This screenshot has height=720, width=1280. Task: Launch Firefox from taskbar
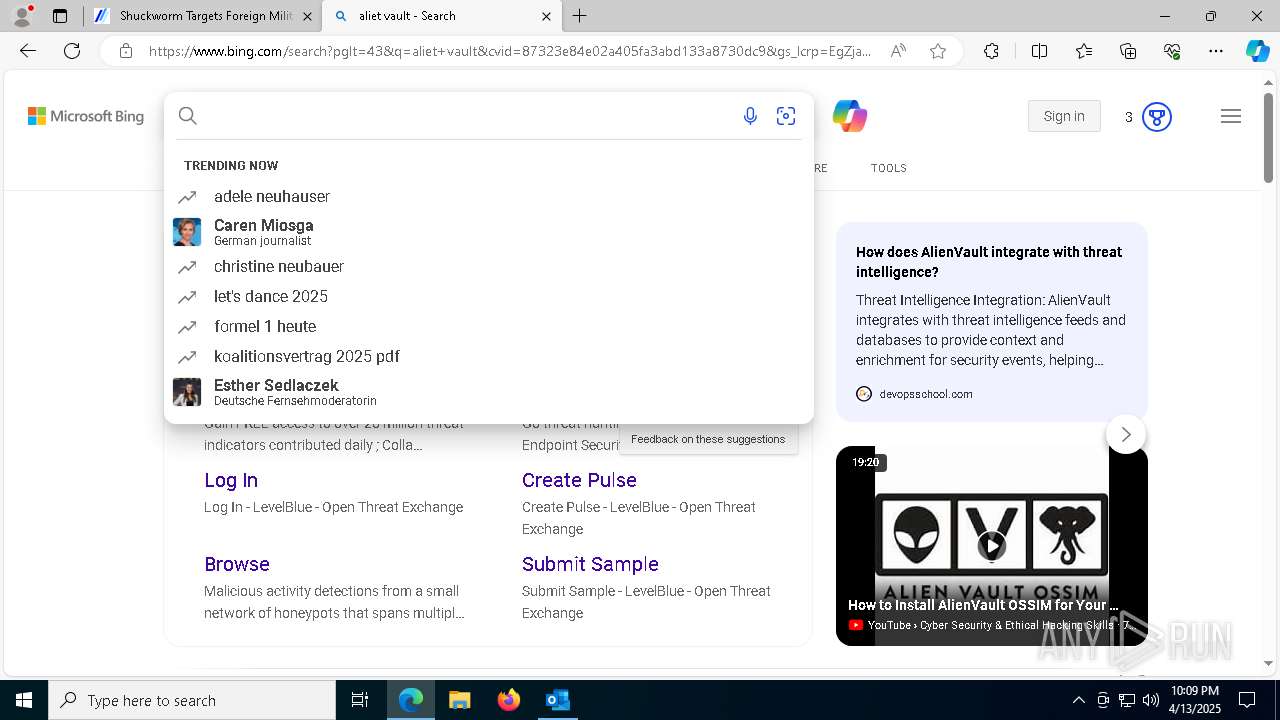pos(509,700)
